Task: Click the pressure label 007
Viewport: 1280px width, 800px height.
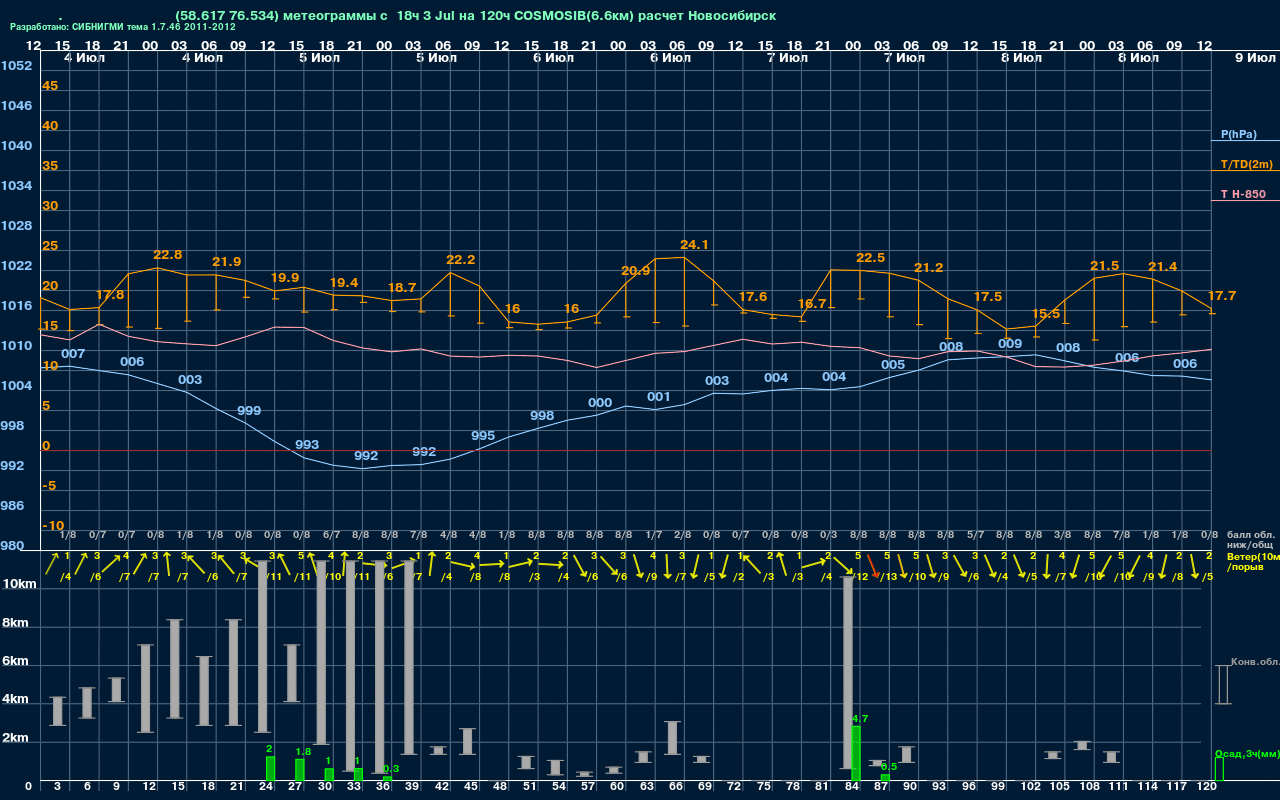Action: click(73, 354)
